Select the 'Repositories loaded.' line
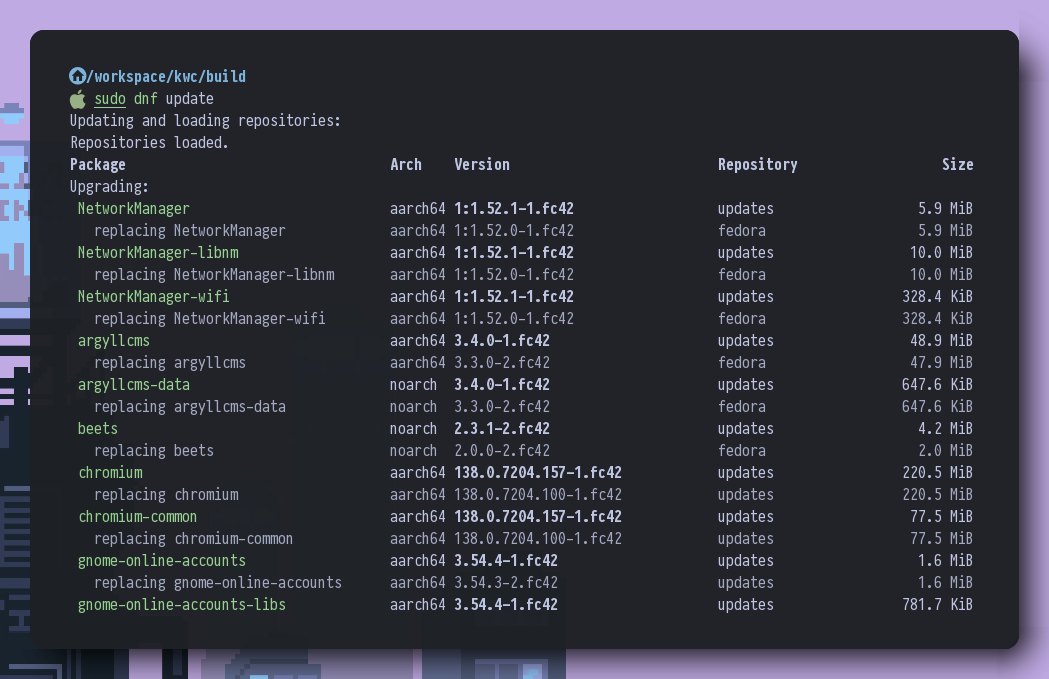The height and width of the screenshot is (679, 1049). click(149, 142)
